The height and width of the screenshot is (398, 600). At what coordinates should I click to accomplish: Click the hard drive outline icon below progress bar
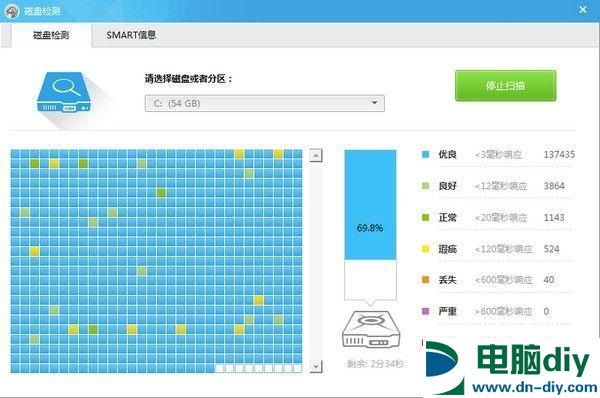(370, 329)
